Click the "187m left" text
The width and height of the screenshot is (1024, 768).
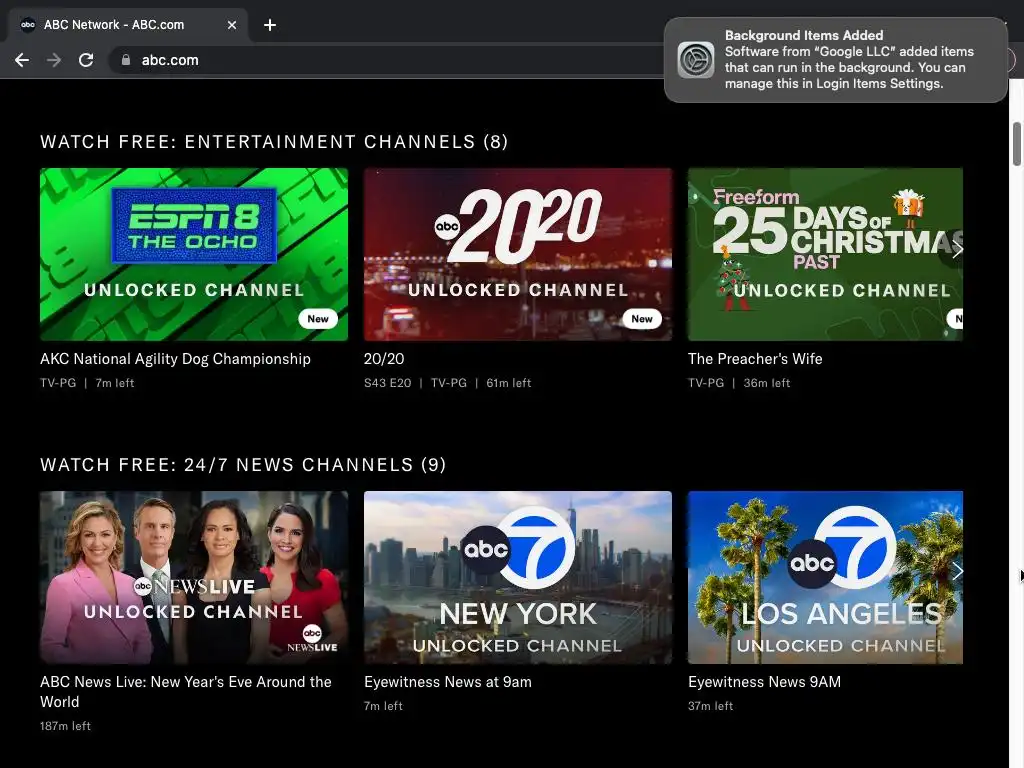pos(65,726)
